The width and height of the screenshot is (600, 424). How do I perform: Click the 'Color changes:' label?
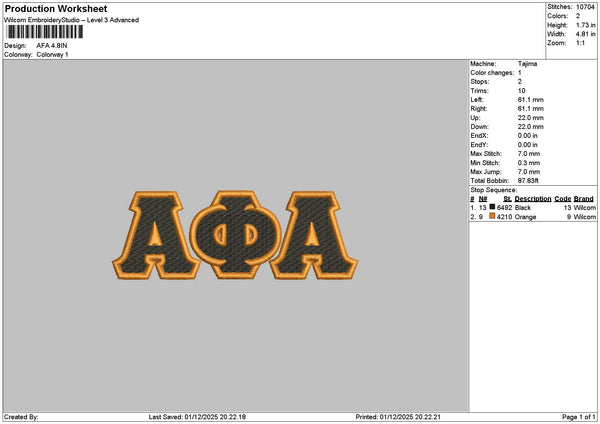coord(492,73)
